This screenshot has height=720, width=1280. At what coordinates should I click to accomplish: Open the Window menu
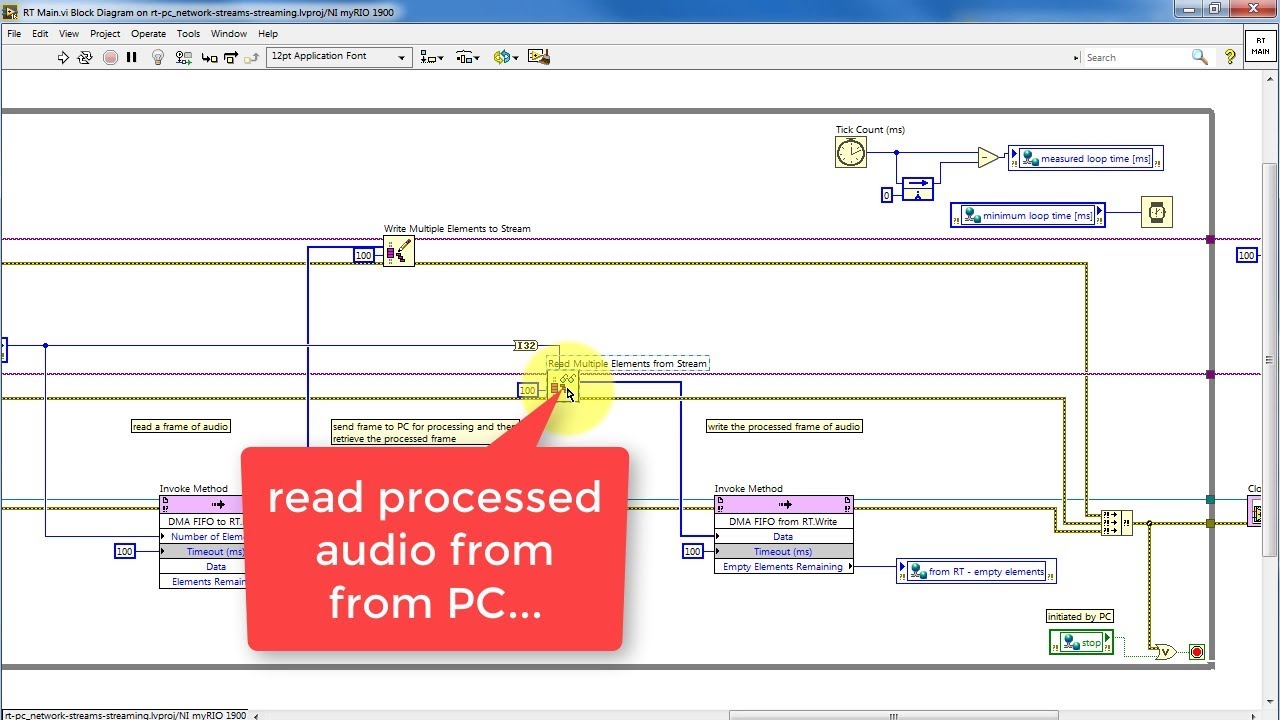229,33
